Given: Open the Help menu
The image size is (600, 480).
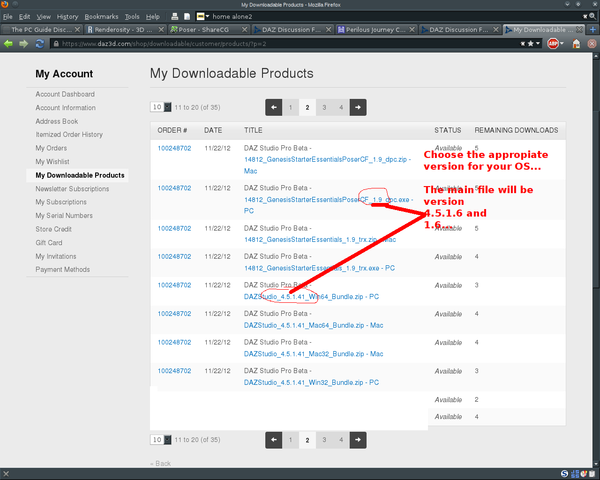Looking at the screenshot, I should tap(153, 16).
